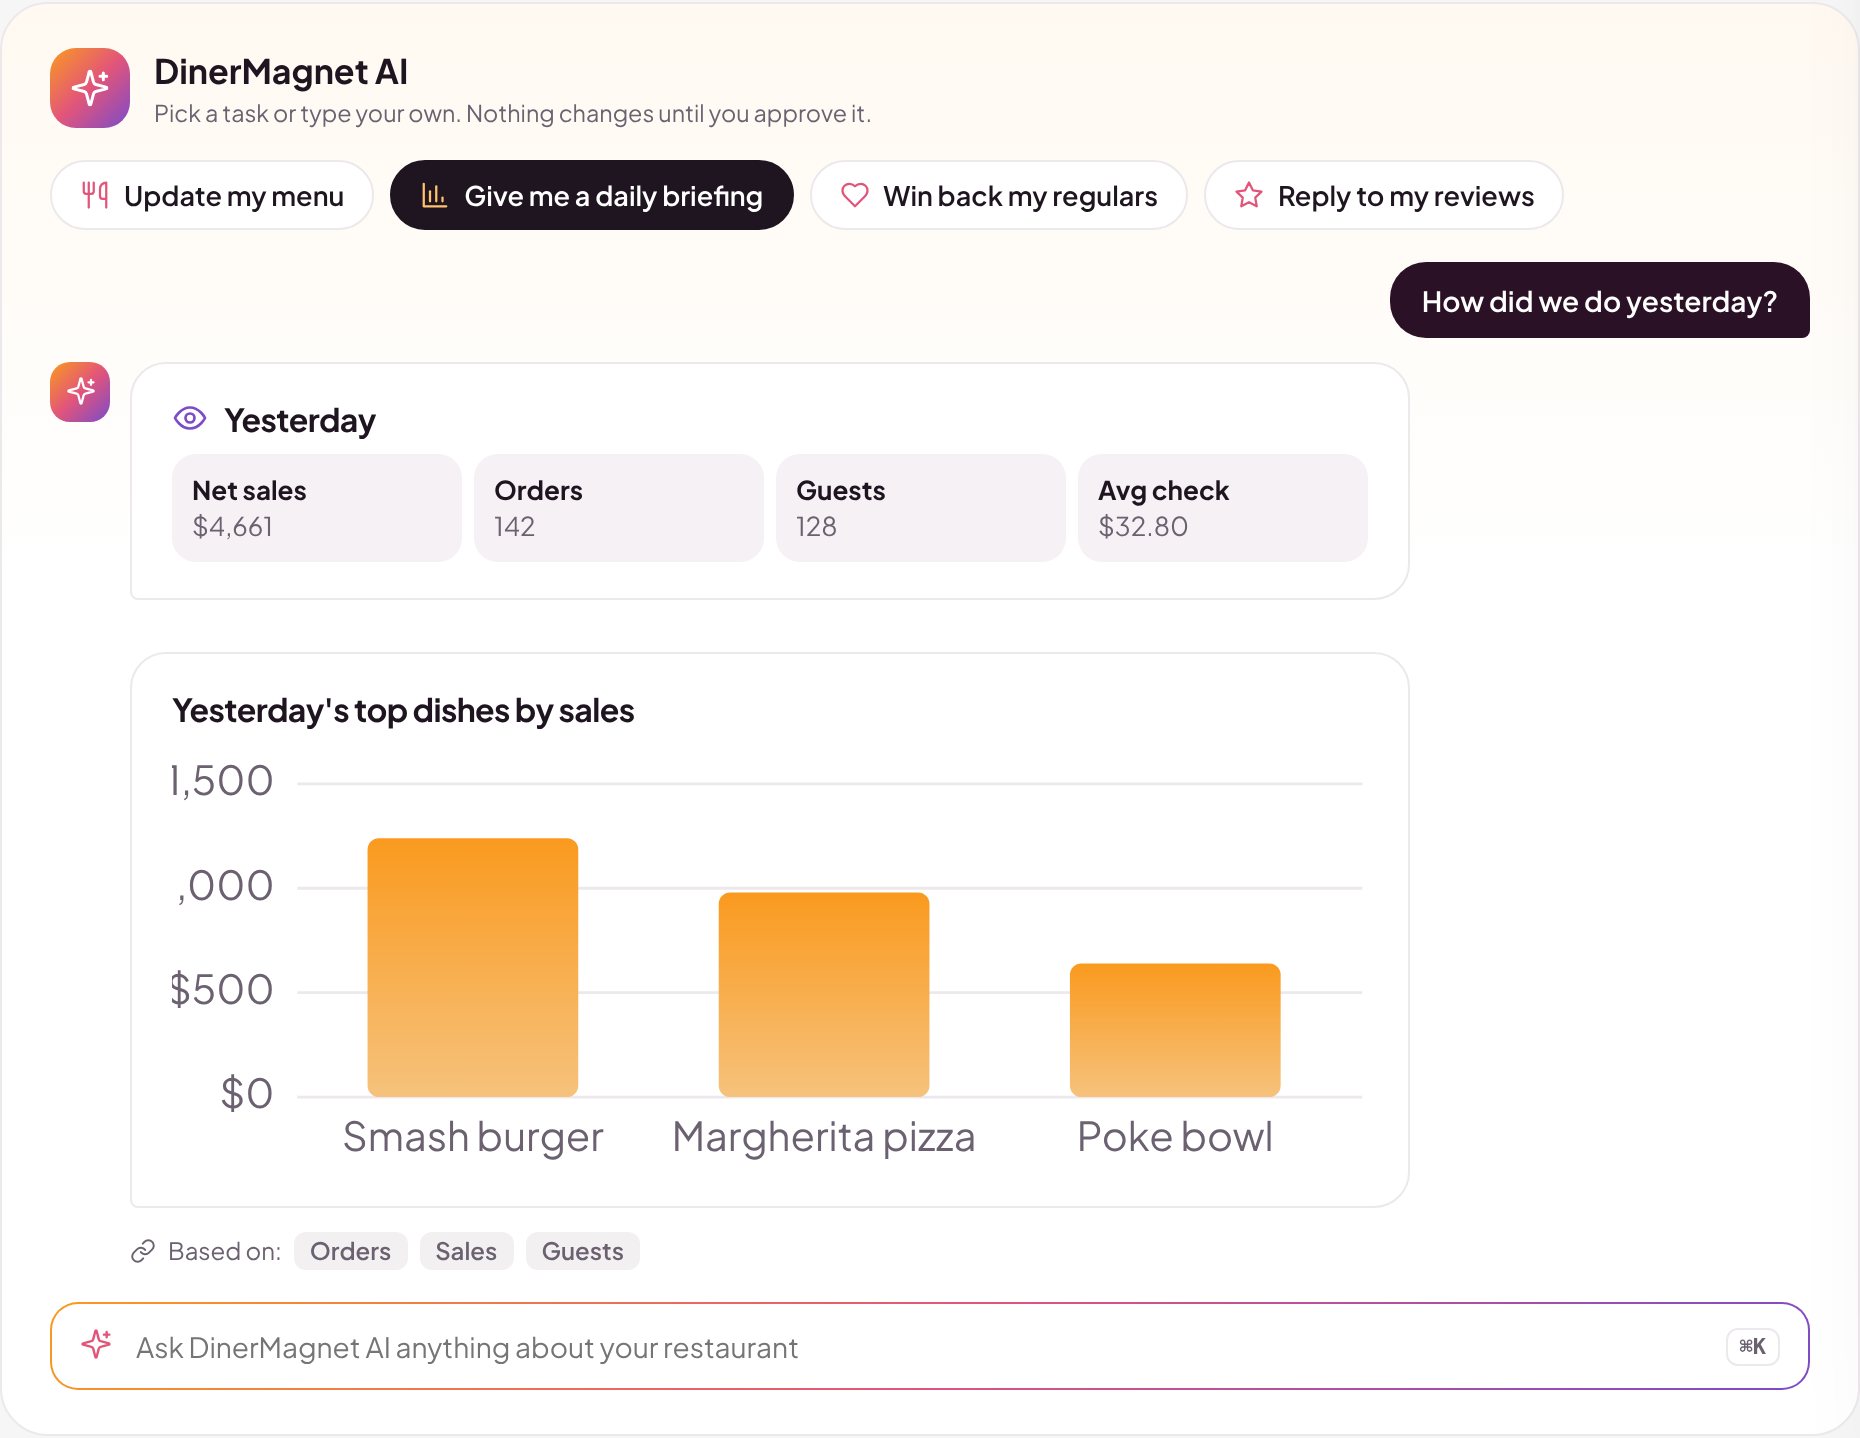Choose Win back my regulars

click(999, 195)
